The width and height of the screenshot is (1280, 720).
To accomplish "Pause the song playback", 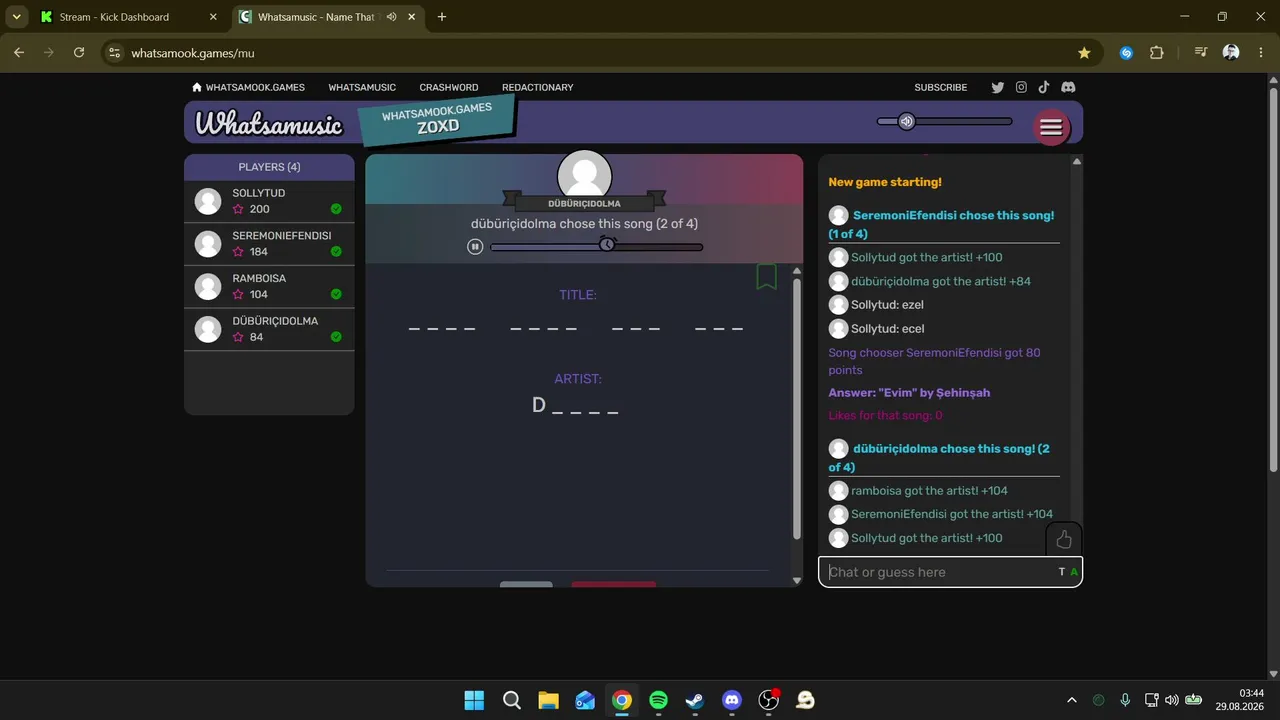I will coord(476,247).
